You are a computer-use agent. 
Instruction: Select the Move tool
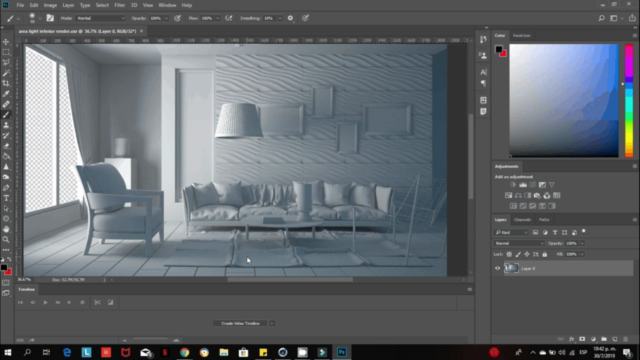[x=6, y=42]
